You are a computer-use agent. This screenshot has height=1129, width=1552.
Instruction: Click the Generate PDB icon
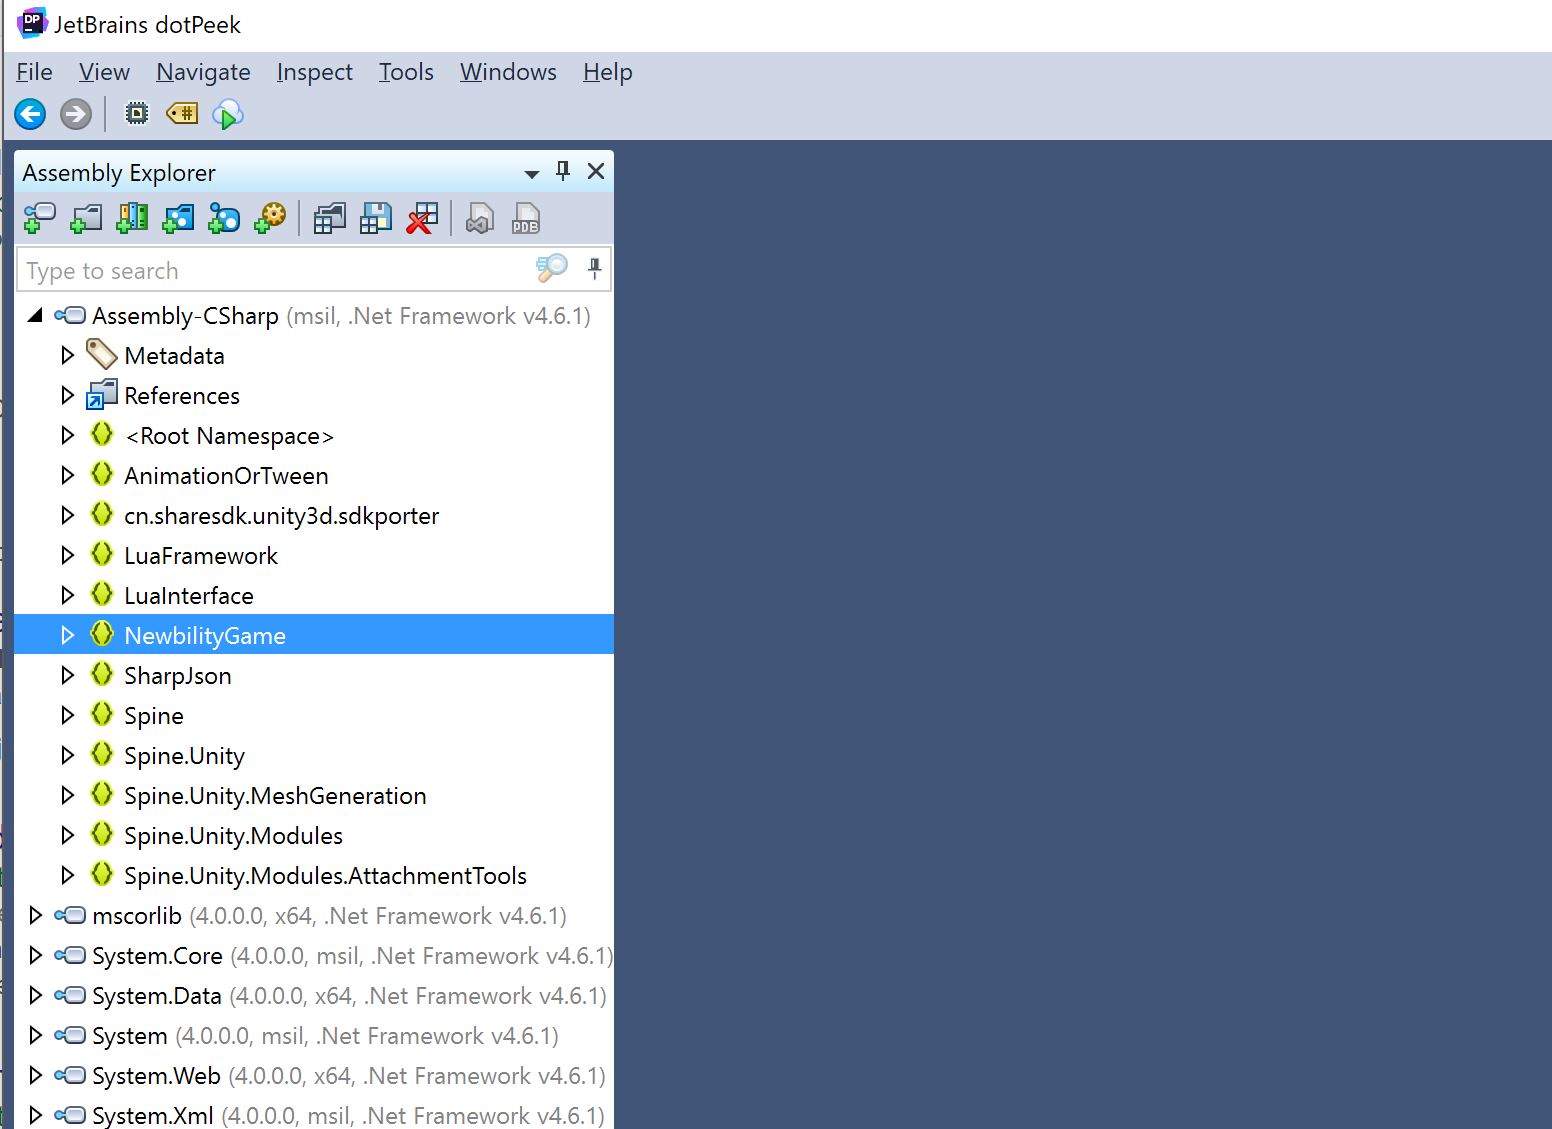tap(526, 218)
